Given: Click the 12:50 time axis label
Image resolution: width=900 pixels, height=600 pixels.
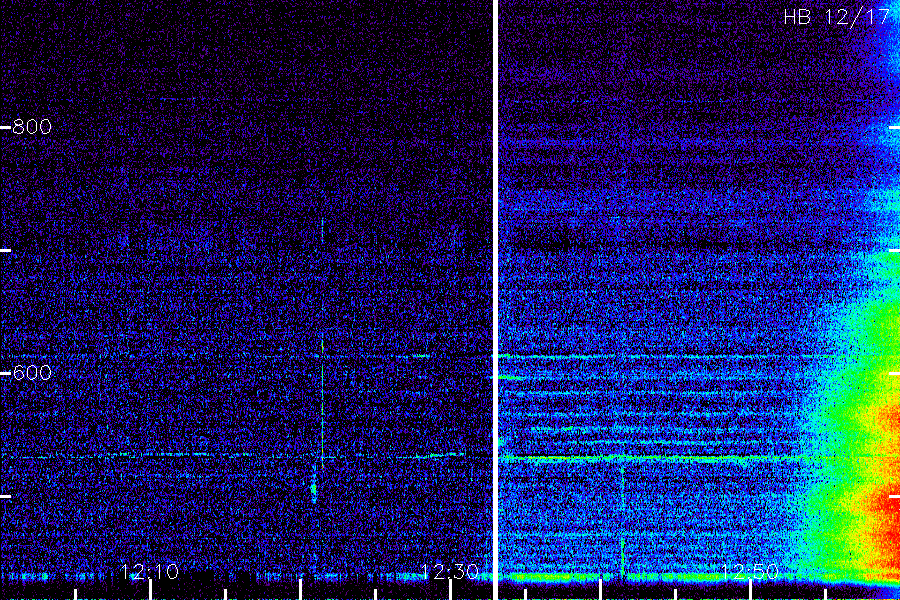Looking at the screenshot, I should pos(750,571).
